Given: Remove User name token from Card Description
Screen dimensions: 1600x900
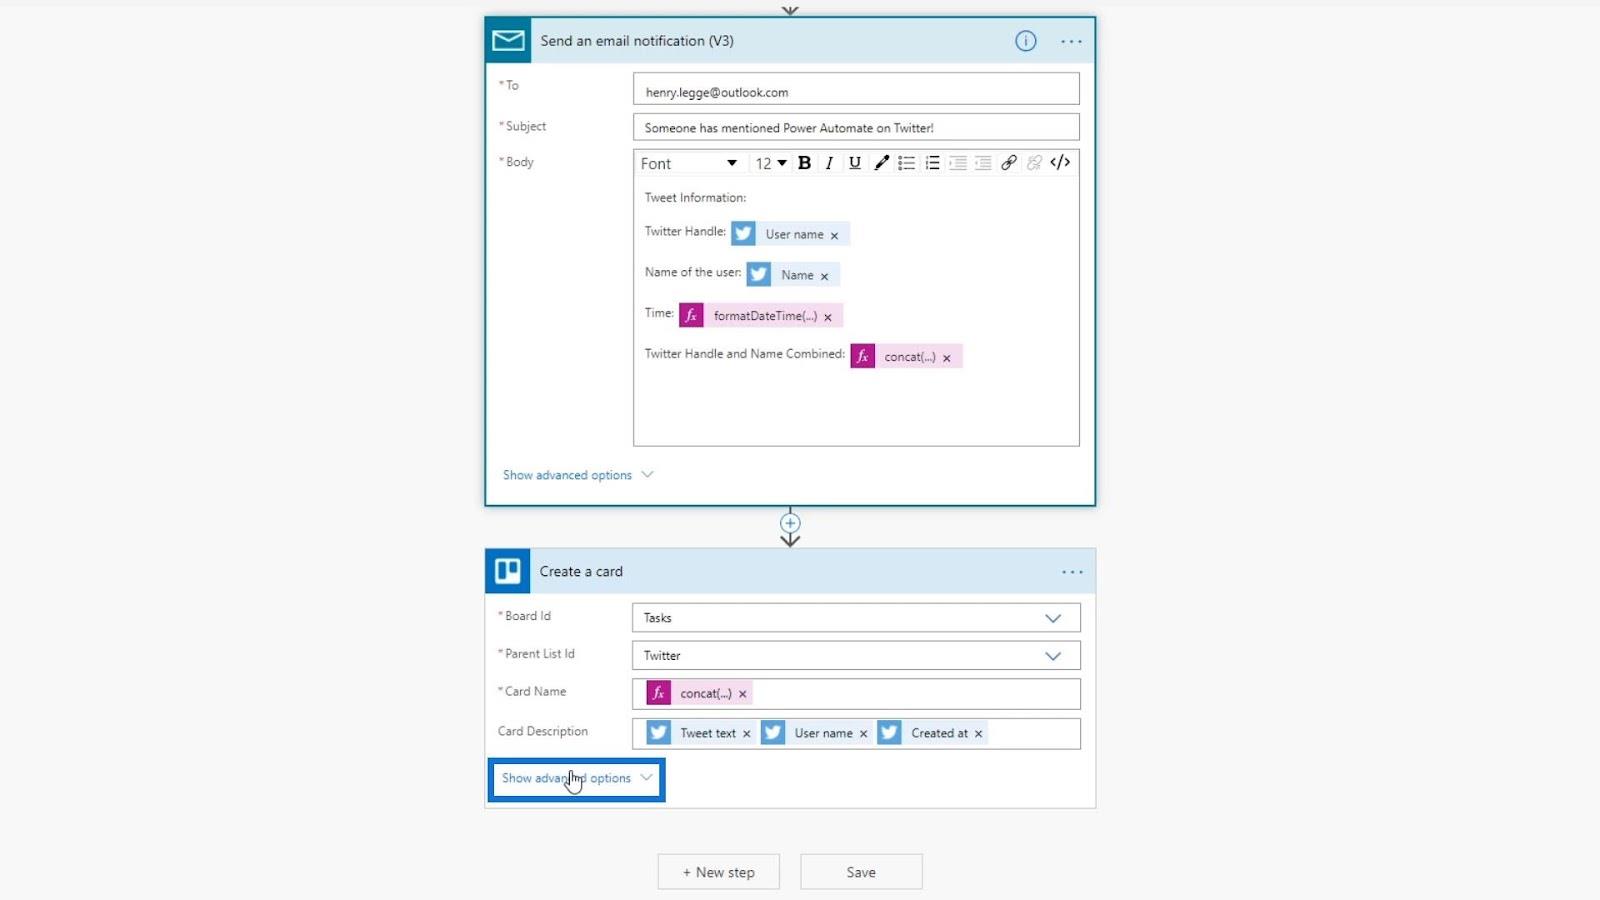Looking at the screenshot, I should [x=863, y=734].
